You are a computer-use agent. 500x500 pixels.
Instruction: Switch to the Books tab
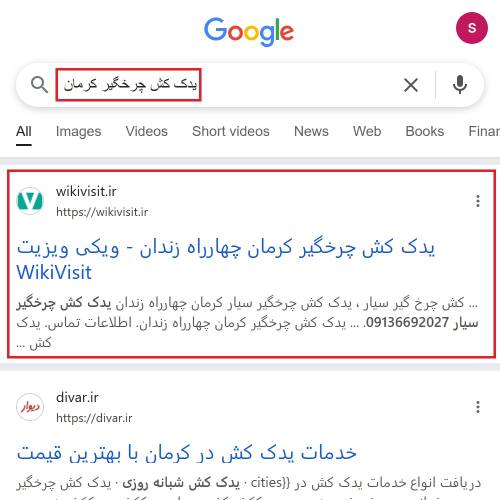click(425, 131)
